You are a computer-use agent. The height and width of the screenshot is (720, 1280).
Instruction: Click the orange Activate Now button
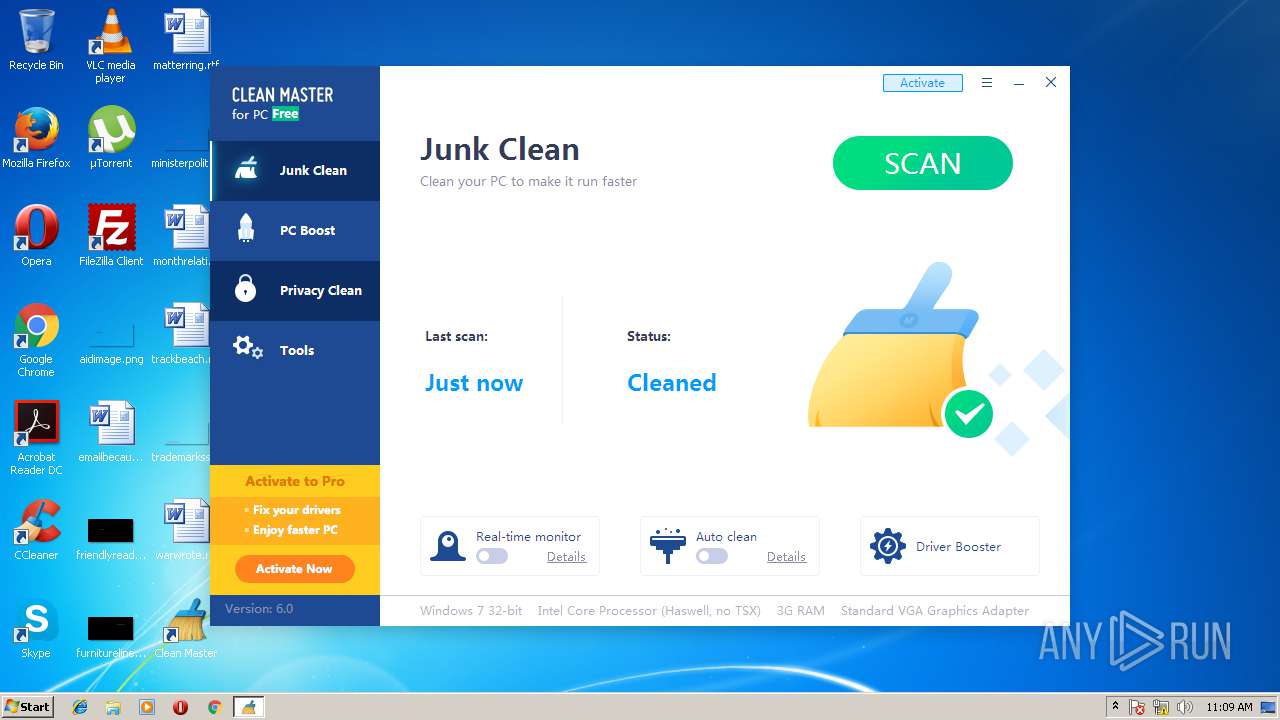[x=294, y=569]
